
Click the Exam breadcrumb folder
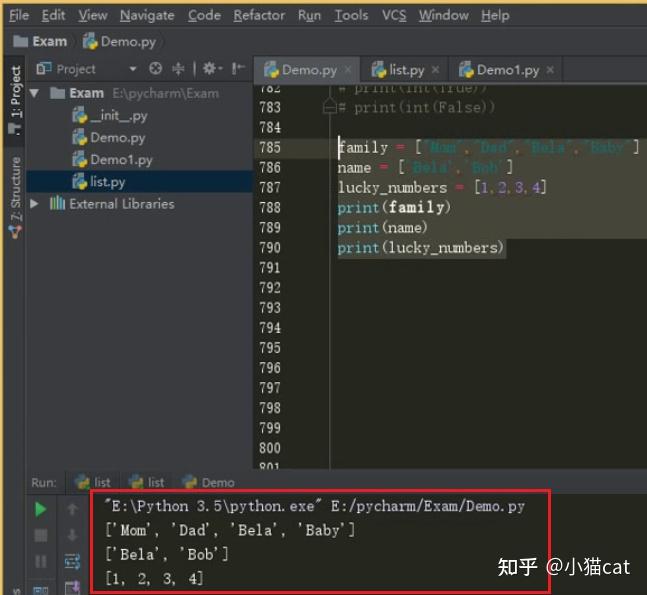click(x=40, y=41)
